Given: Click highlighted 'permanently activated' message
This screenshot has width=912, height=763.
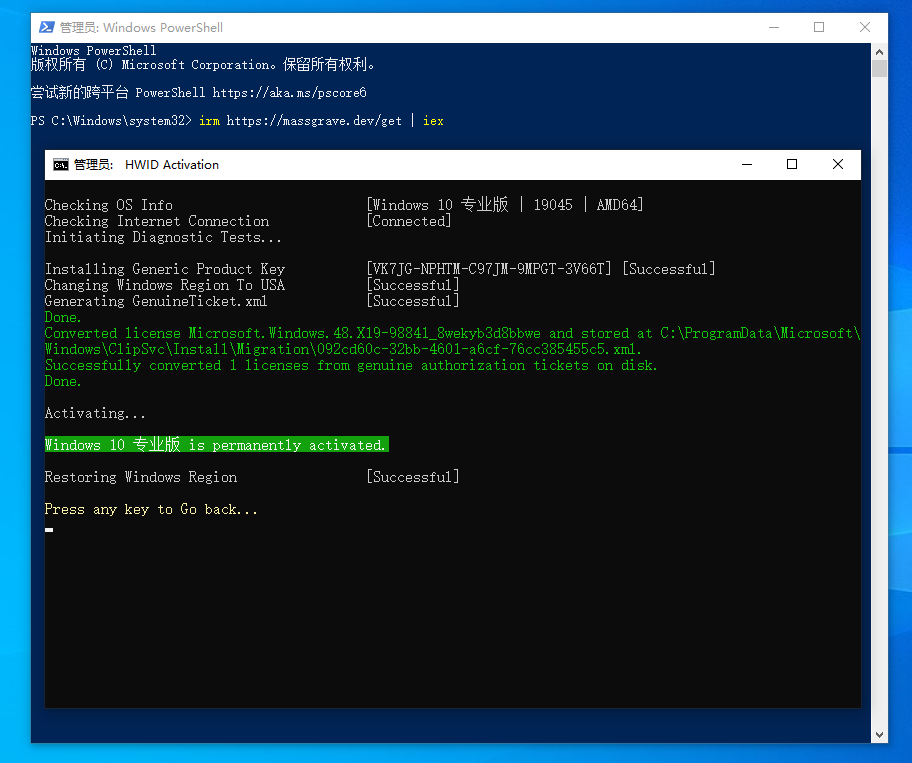Looking at the screenshot, I should point(216,445).
